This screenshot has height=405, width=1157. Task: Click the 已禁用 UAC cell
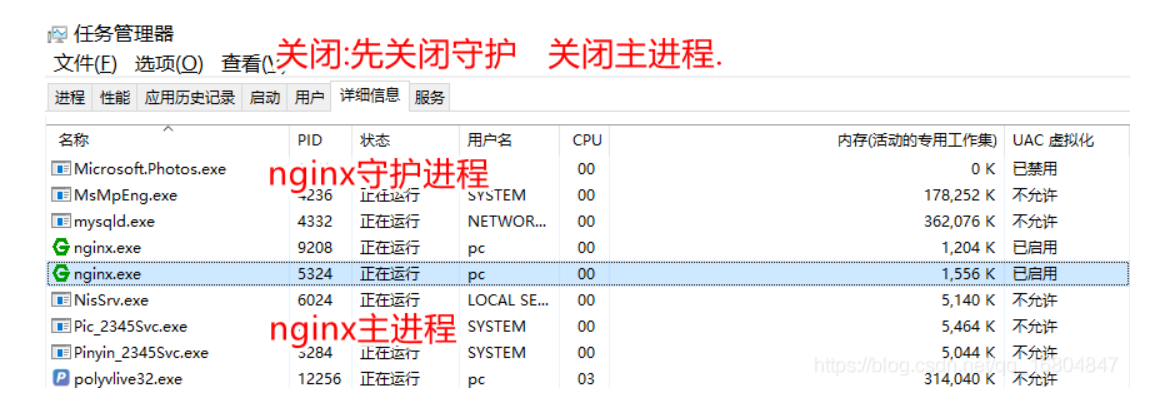1035,169
